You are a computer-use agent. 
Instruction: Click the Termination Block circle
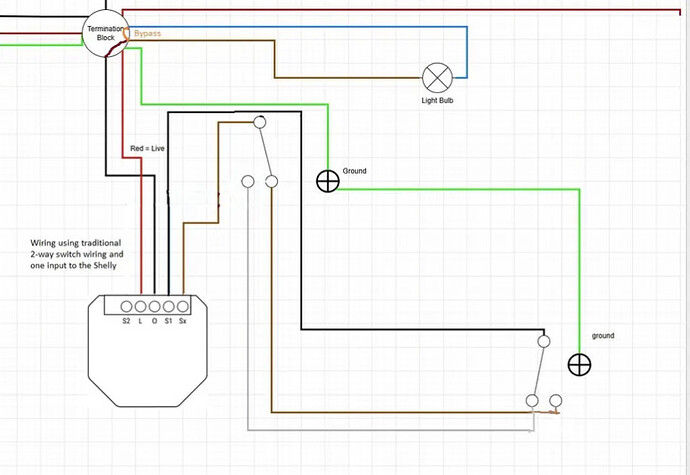coord(106,33)
